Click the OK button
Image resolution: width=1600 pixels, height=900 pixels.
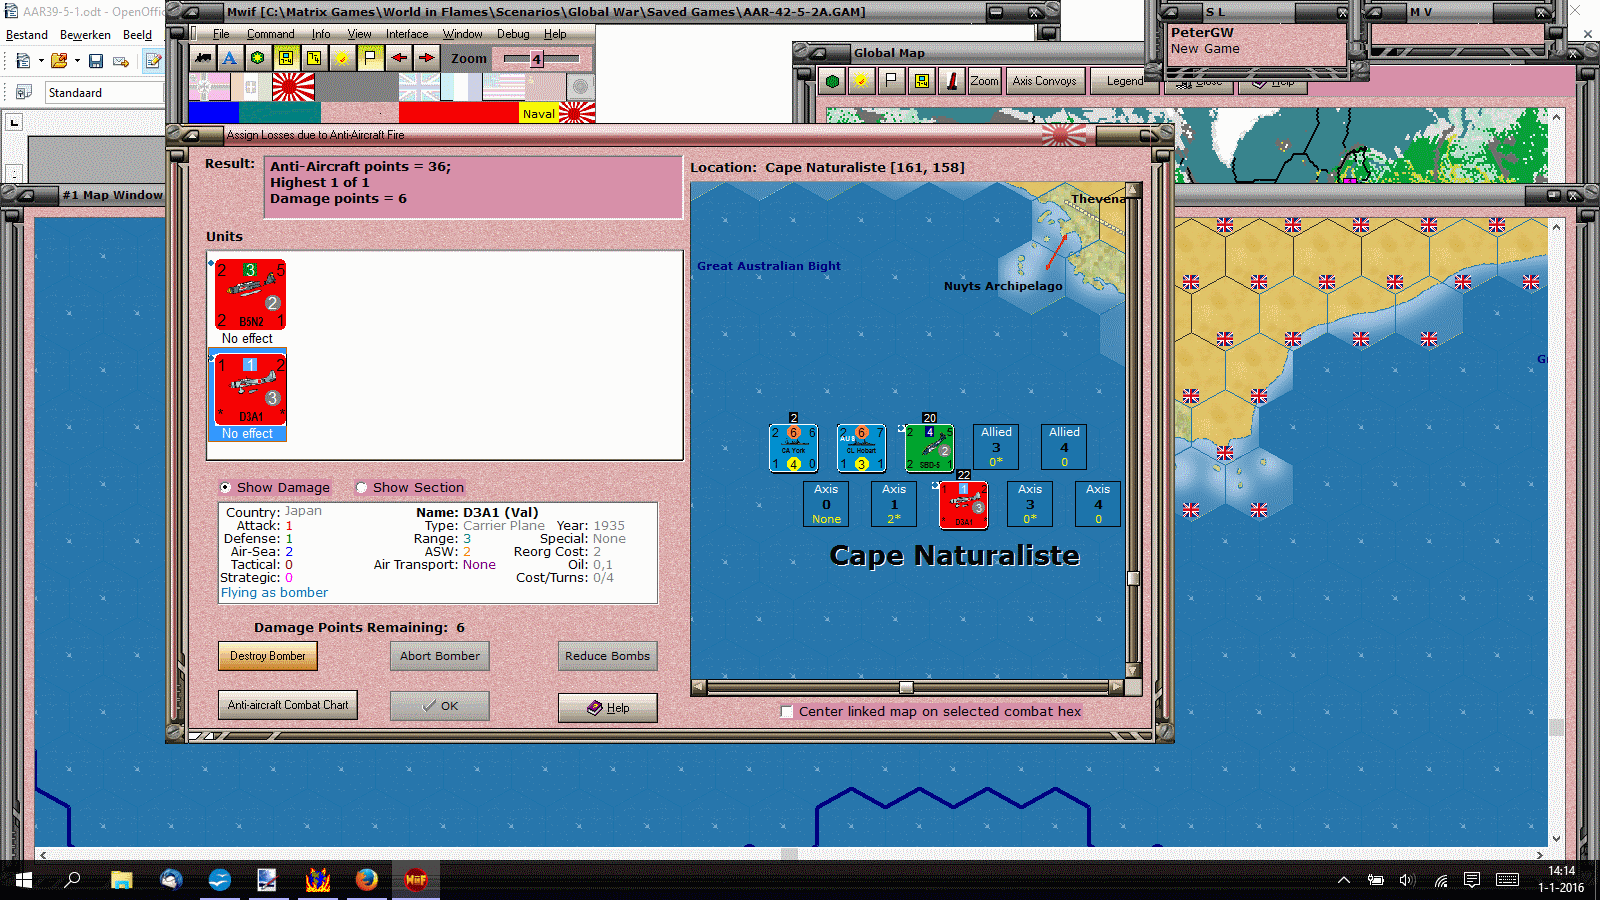[x=440, y=706]
